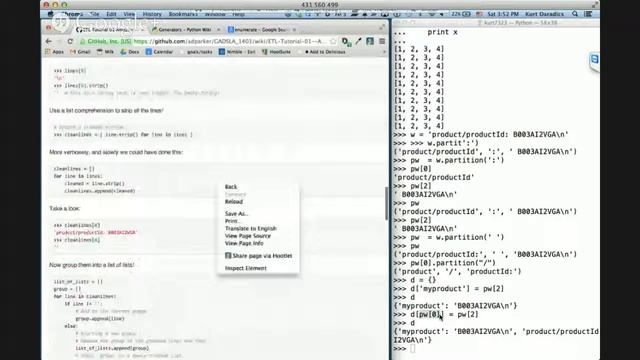
Task: Open Milk bookmark
Action: (105, 52)
